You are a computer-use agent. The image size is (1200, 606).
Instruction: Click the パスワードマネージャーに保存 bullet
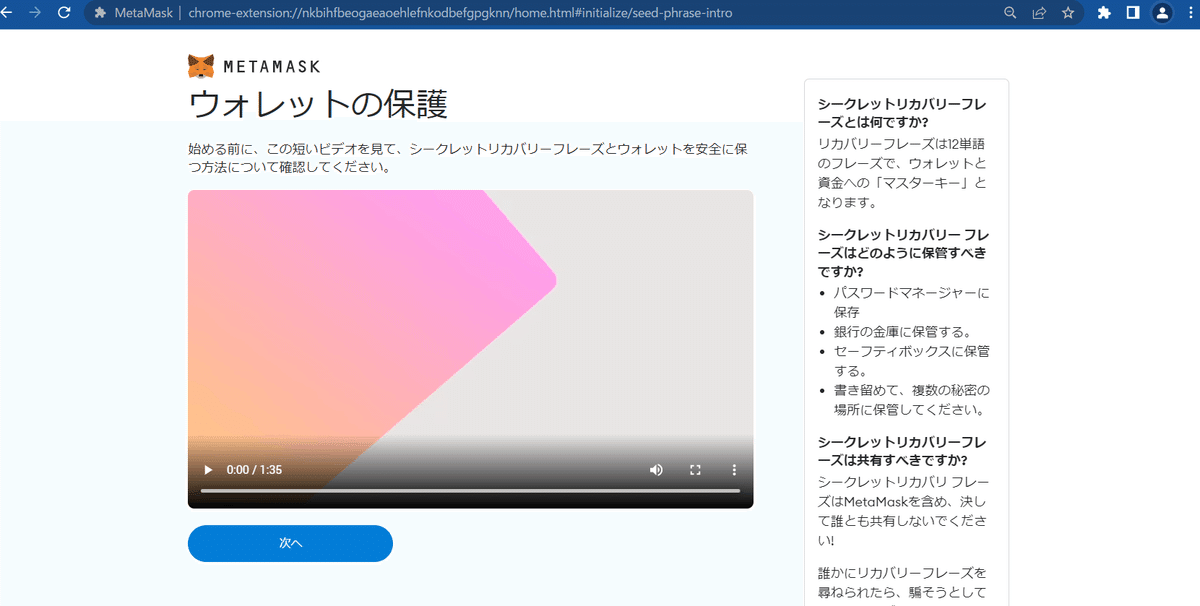pyautogui.click(x=911, y=303)
